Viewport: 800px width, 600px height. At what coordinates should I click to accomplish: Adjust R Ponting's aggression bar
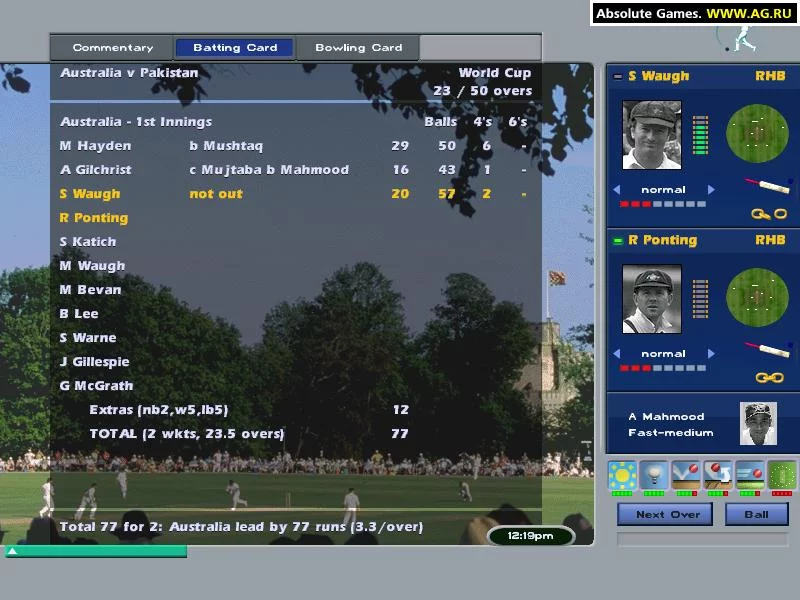tap(663, 368)
